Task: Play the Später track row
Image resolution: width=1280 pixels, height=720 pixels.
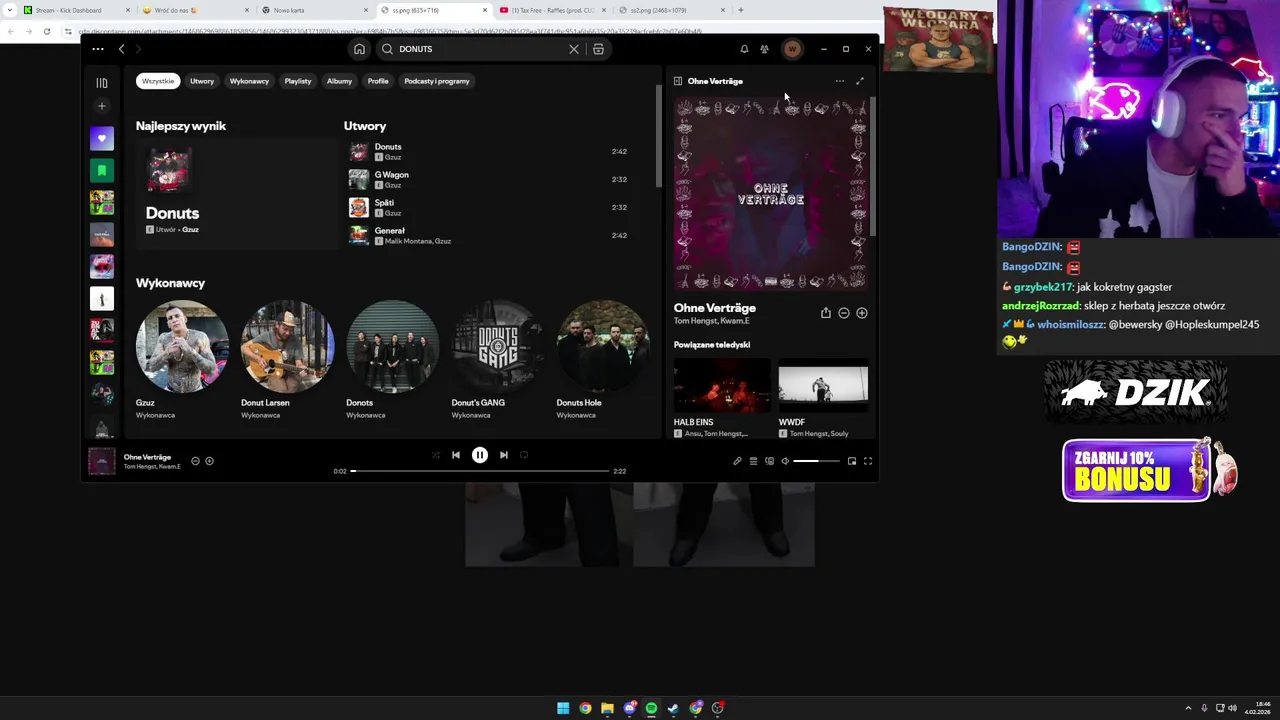Action: (490, 208)
